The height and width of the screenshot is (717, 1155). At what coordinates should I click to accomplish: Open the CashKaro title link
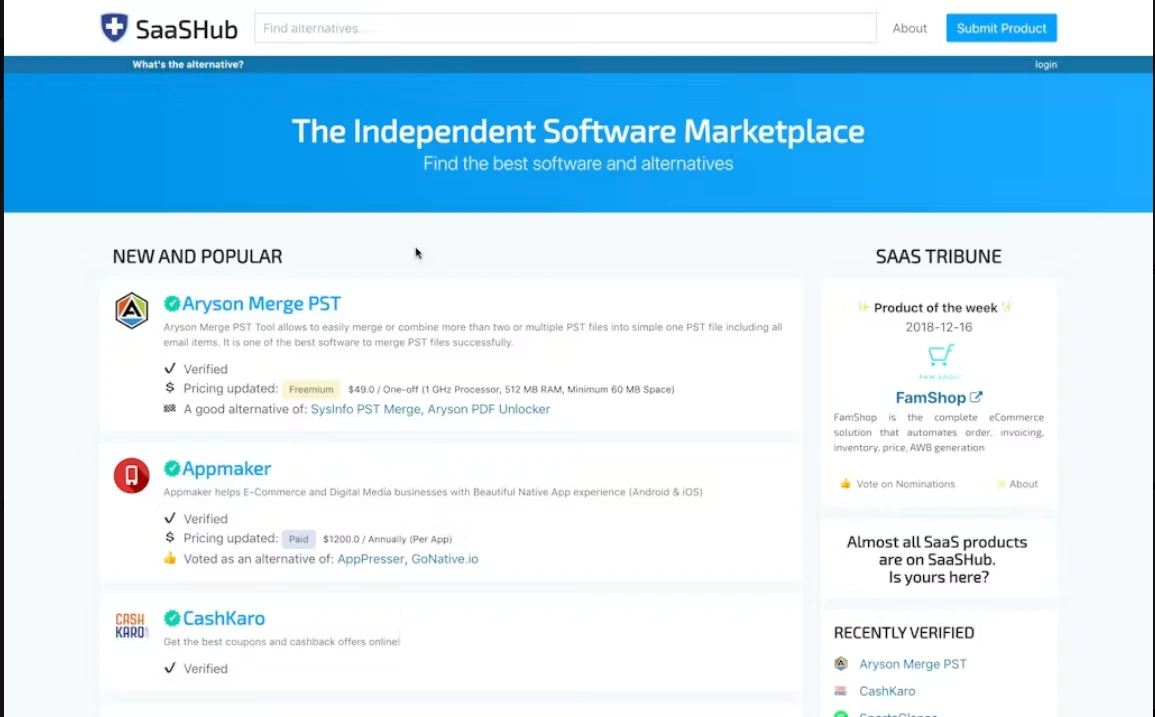[x=224, y=618]
